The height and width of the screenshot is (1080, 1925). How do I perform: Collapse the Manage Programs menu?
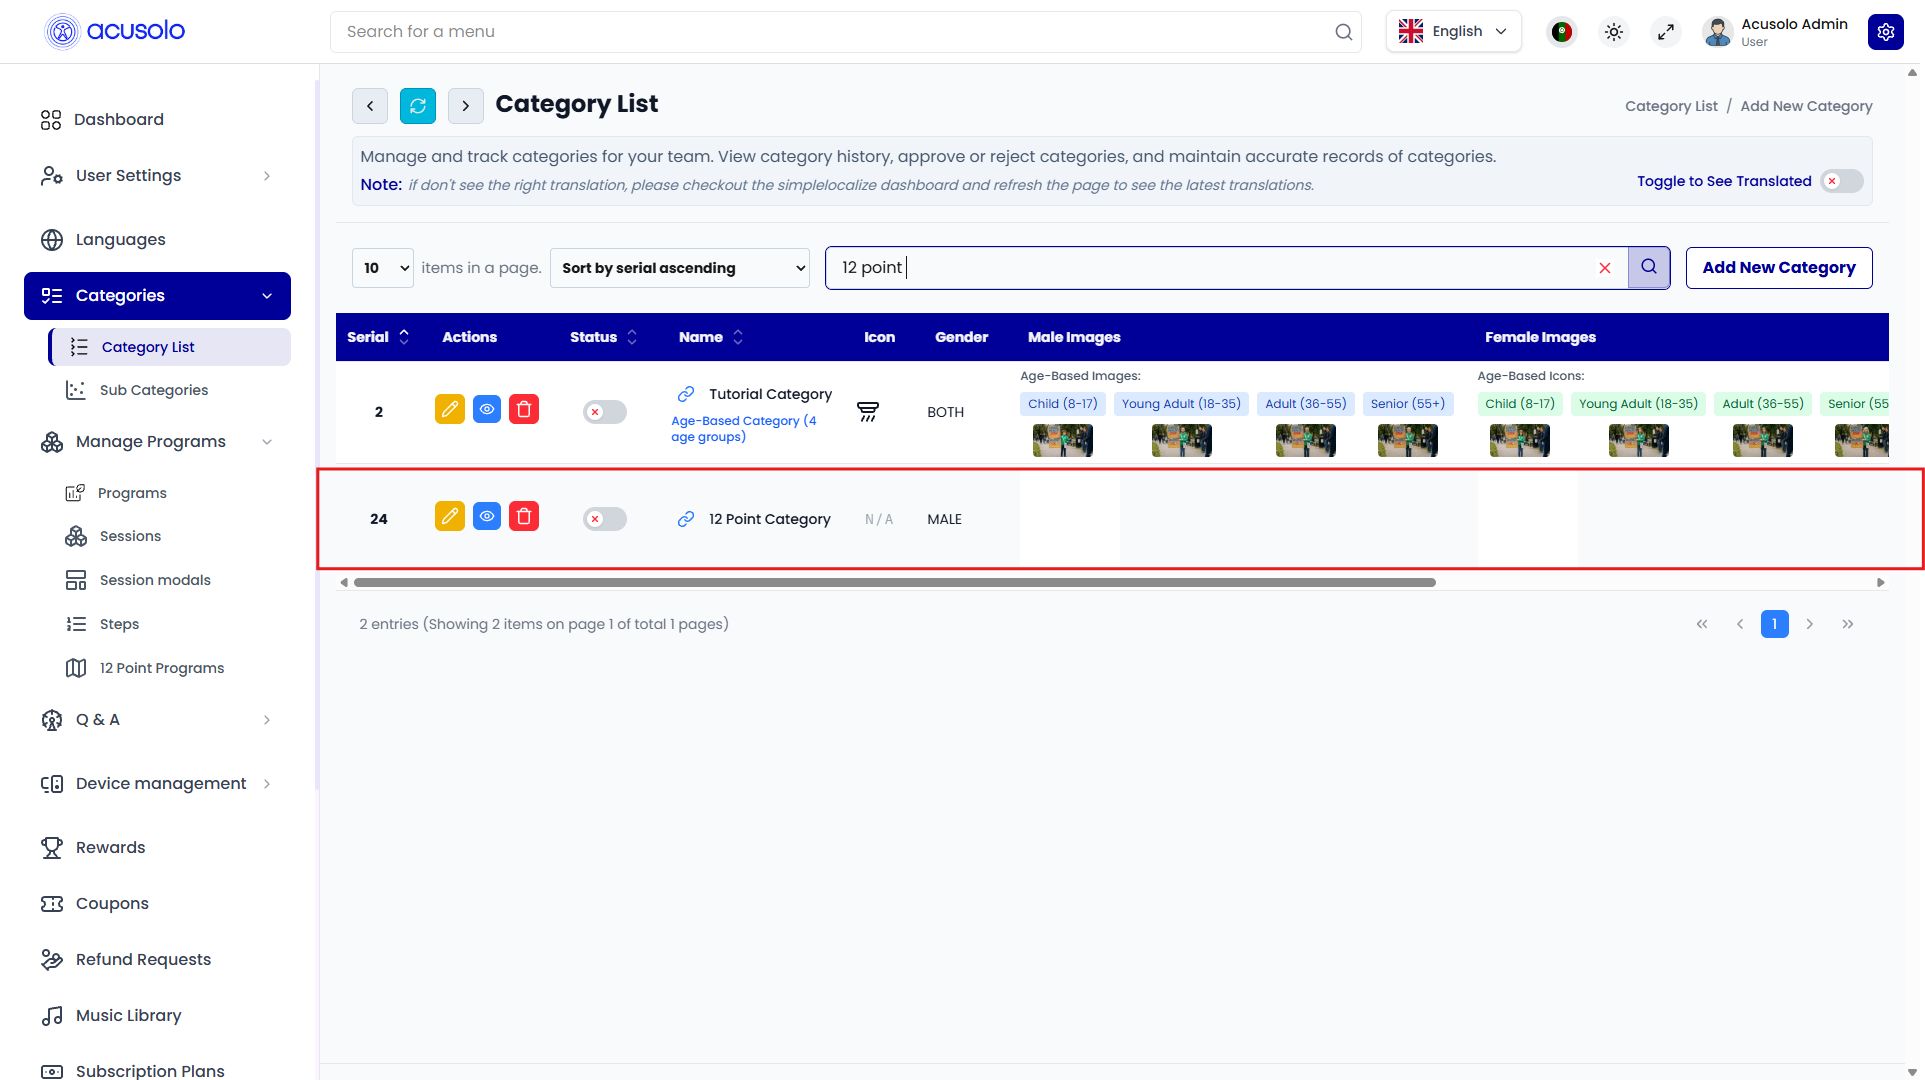[x=157, y=442]
